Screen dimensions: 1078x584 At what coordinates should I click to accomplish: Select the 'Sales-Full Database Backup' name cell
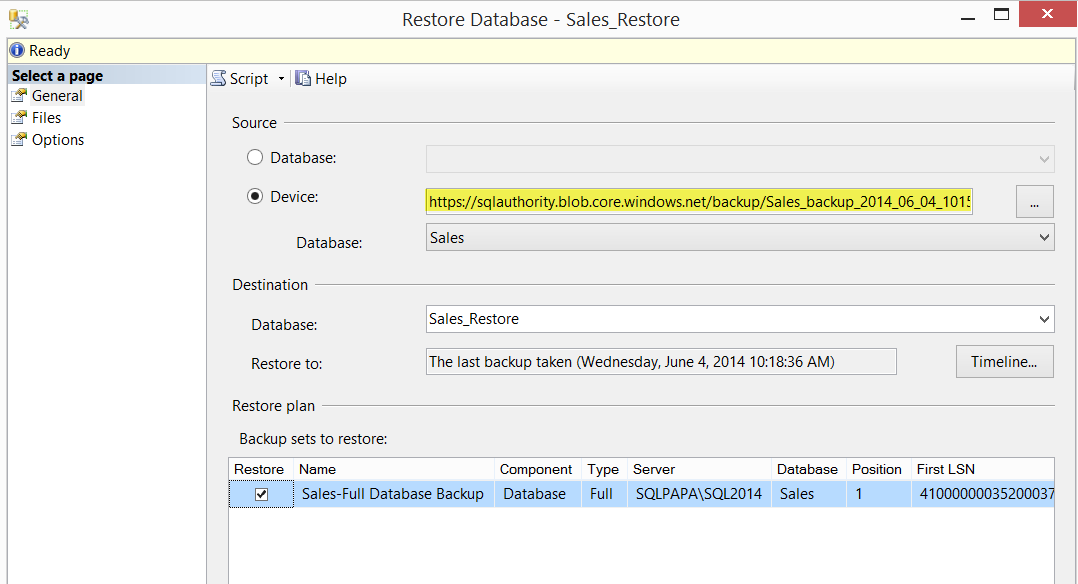tap(394, 494)
